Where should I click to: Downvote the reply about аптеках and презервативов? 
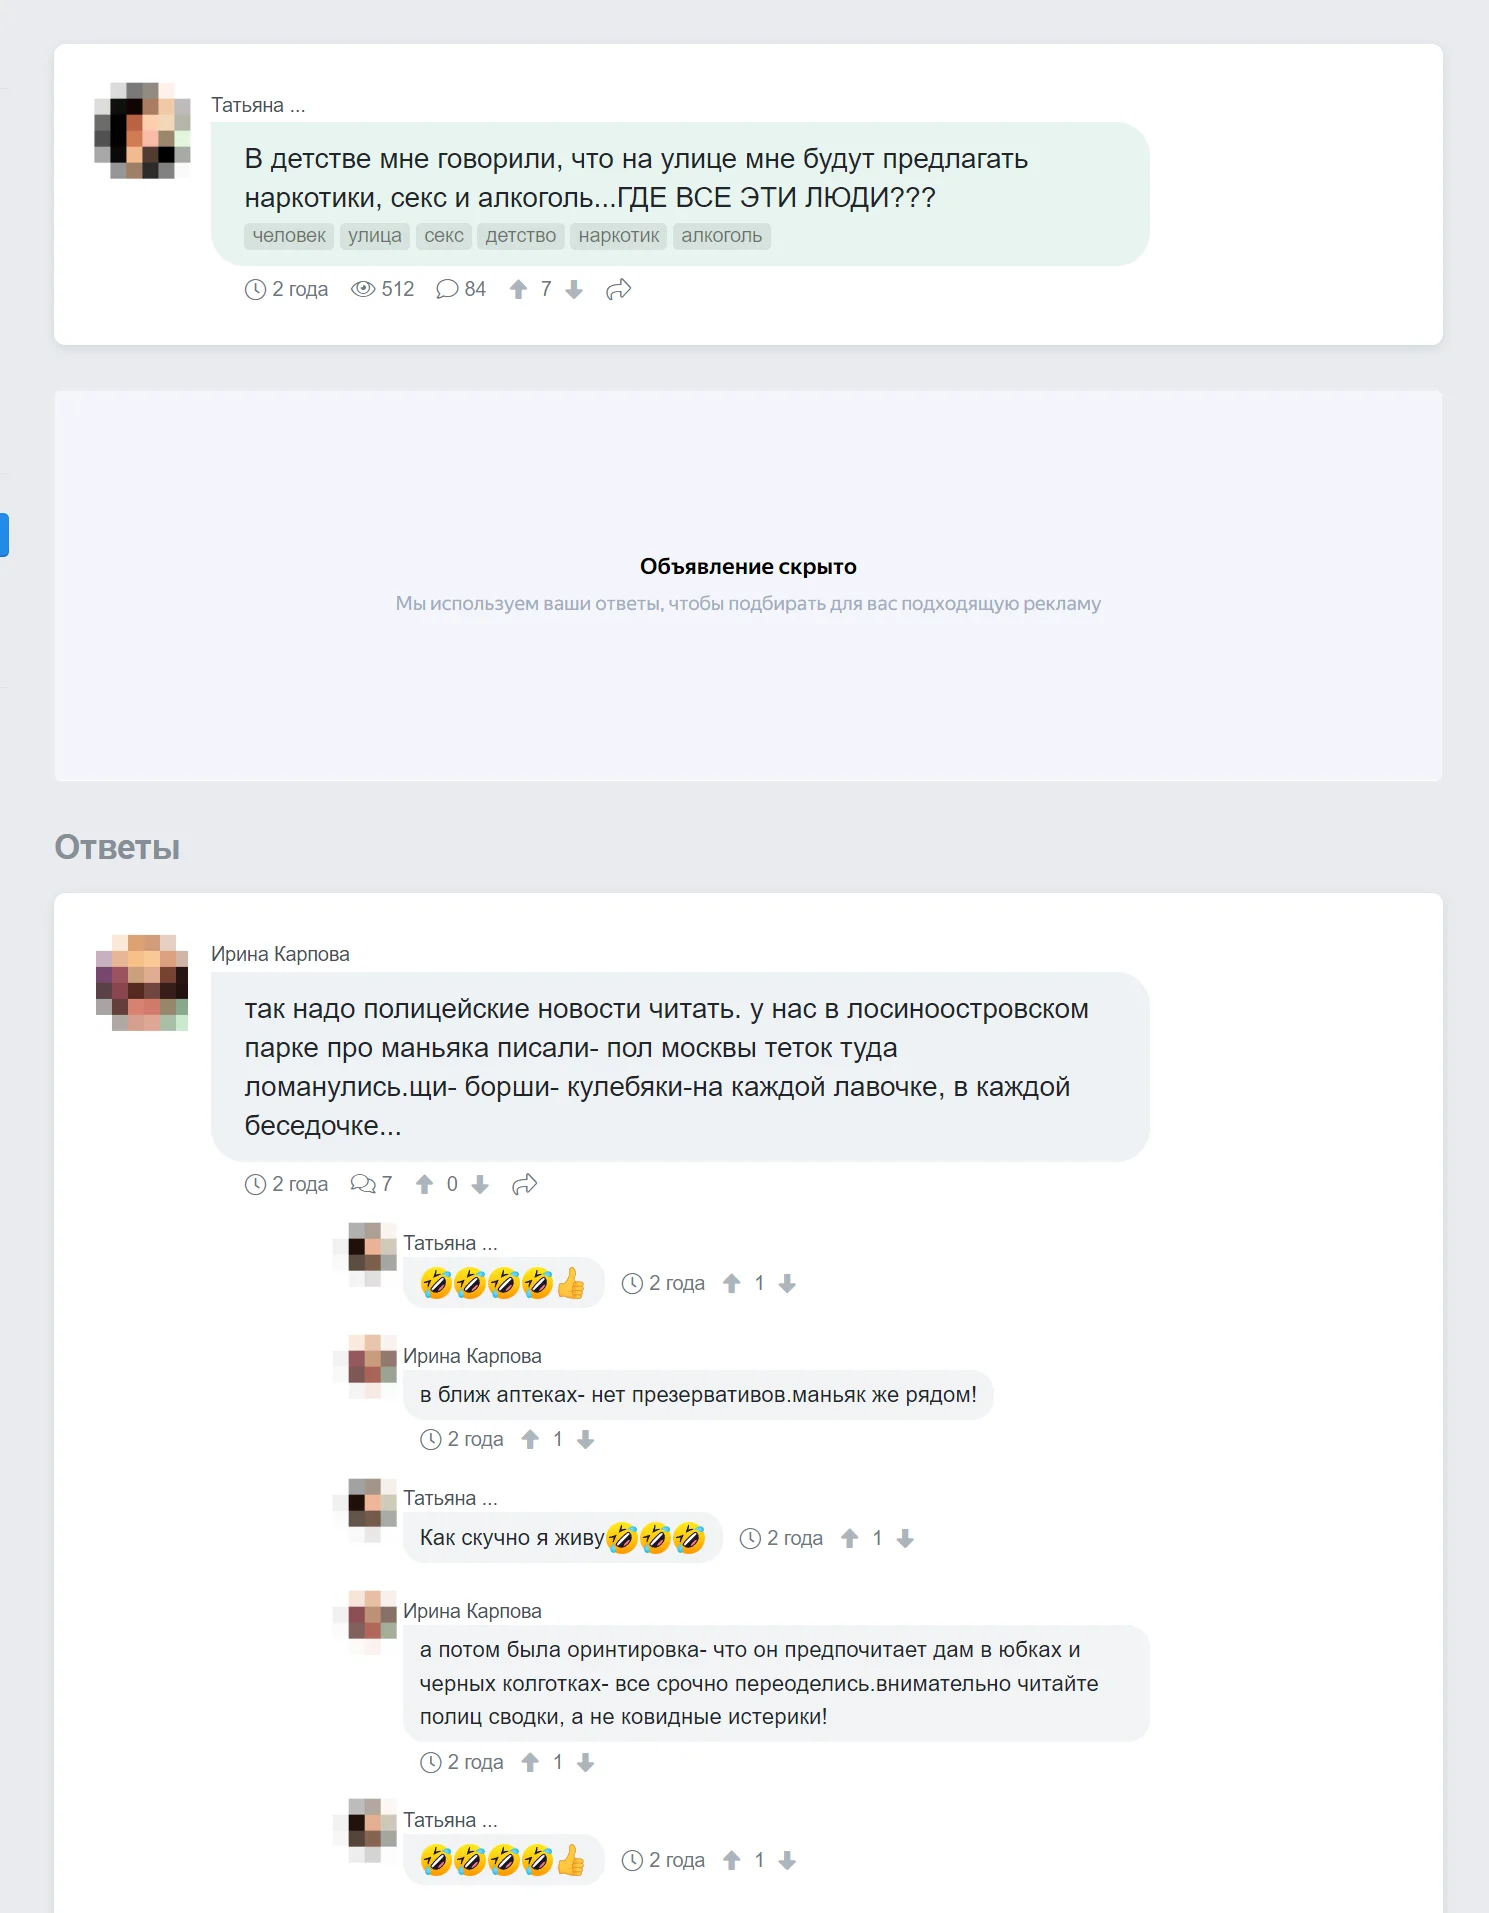coord(586,1440)
